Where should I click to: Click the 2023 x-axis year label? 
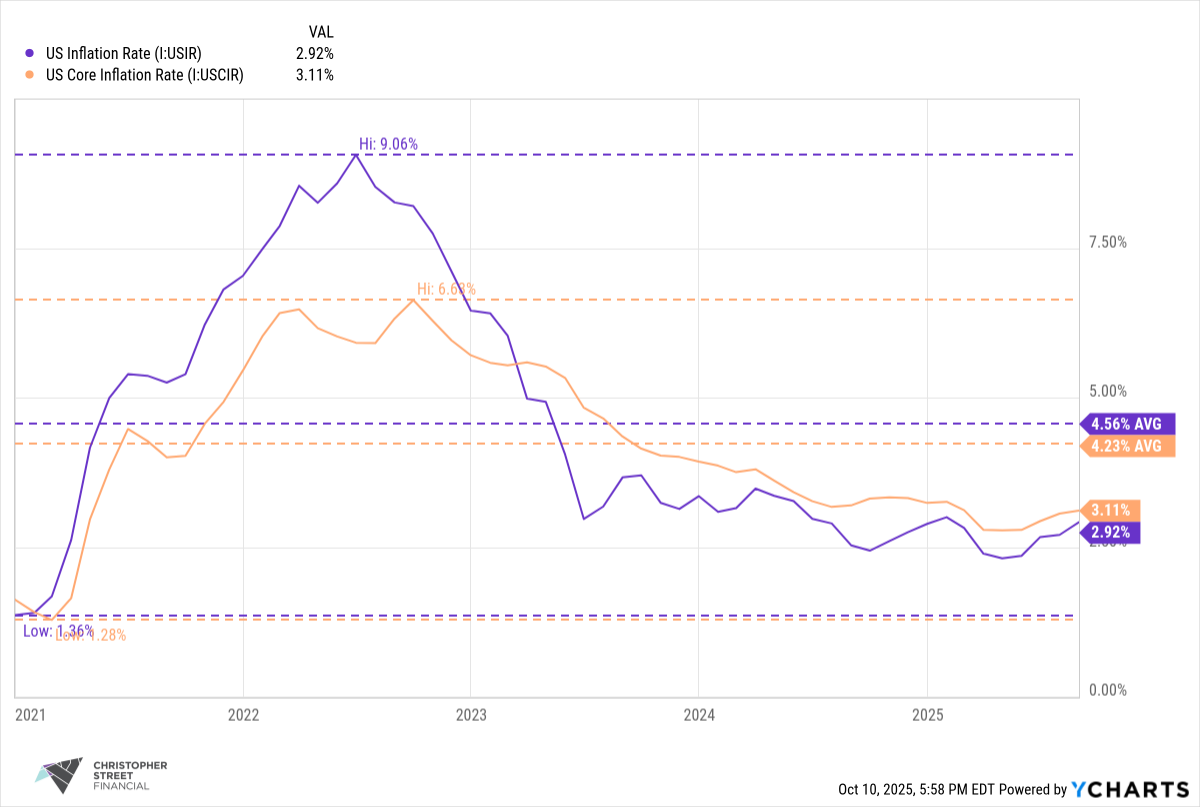click(471, 716)
